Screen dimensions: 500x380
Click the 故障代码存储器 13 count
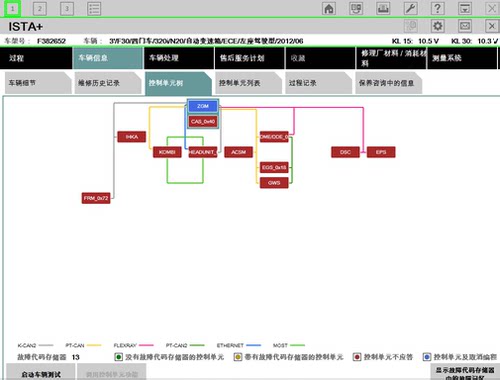point(48,357)
